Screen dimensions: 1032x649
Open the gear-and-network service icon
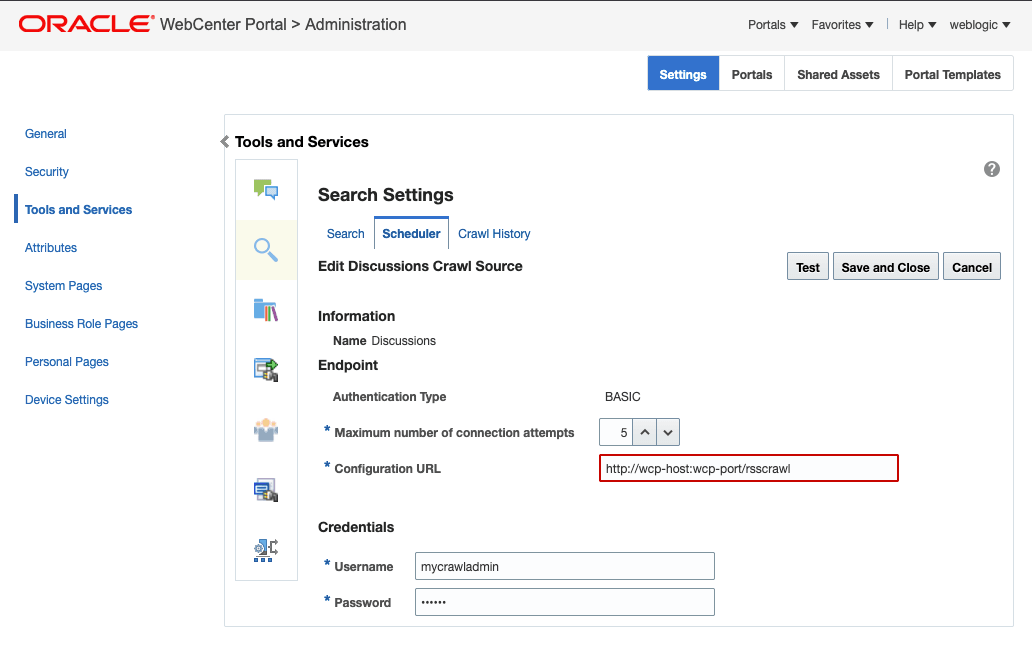pos(266,550)
